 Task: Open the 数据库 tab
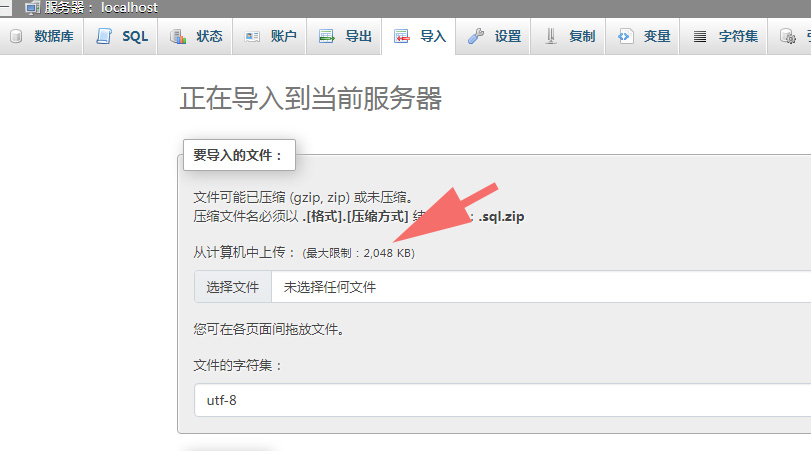42,36
